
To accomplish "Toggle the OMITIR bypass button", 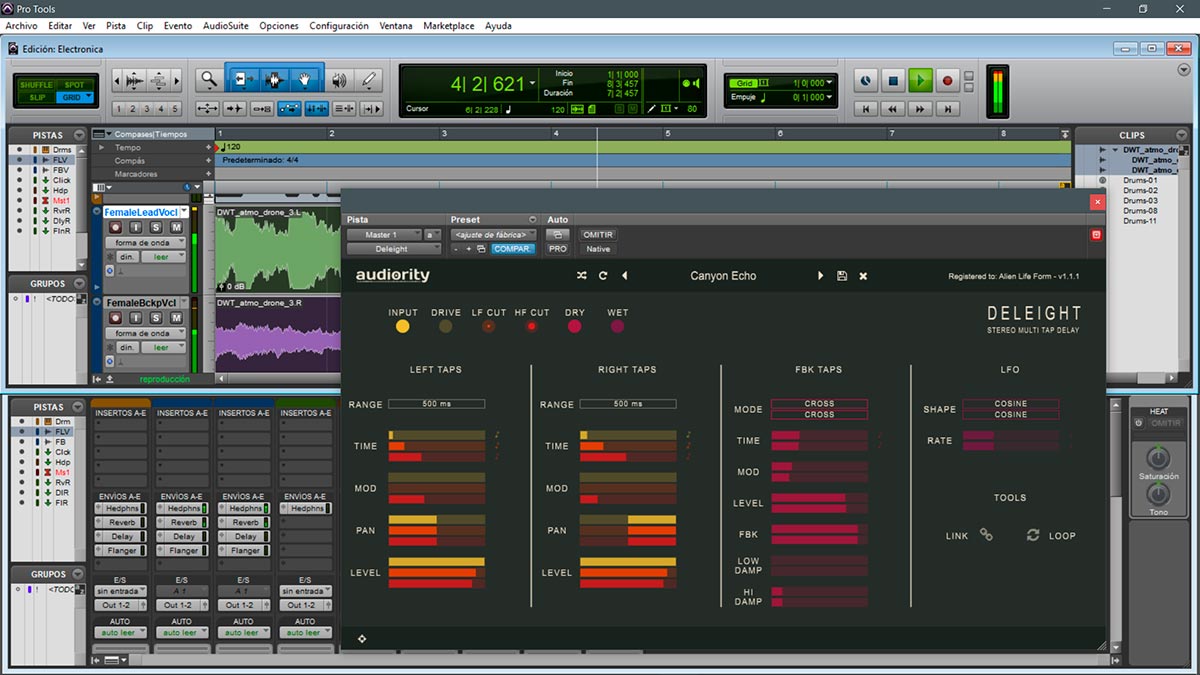I will [x=597, y=235].
